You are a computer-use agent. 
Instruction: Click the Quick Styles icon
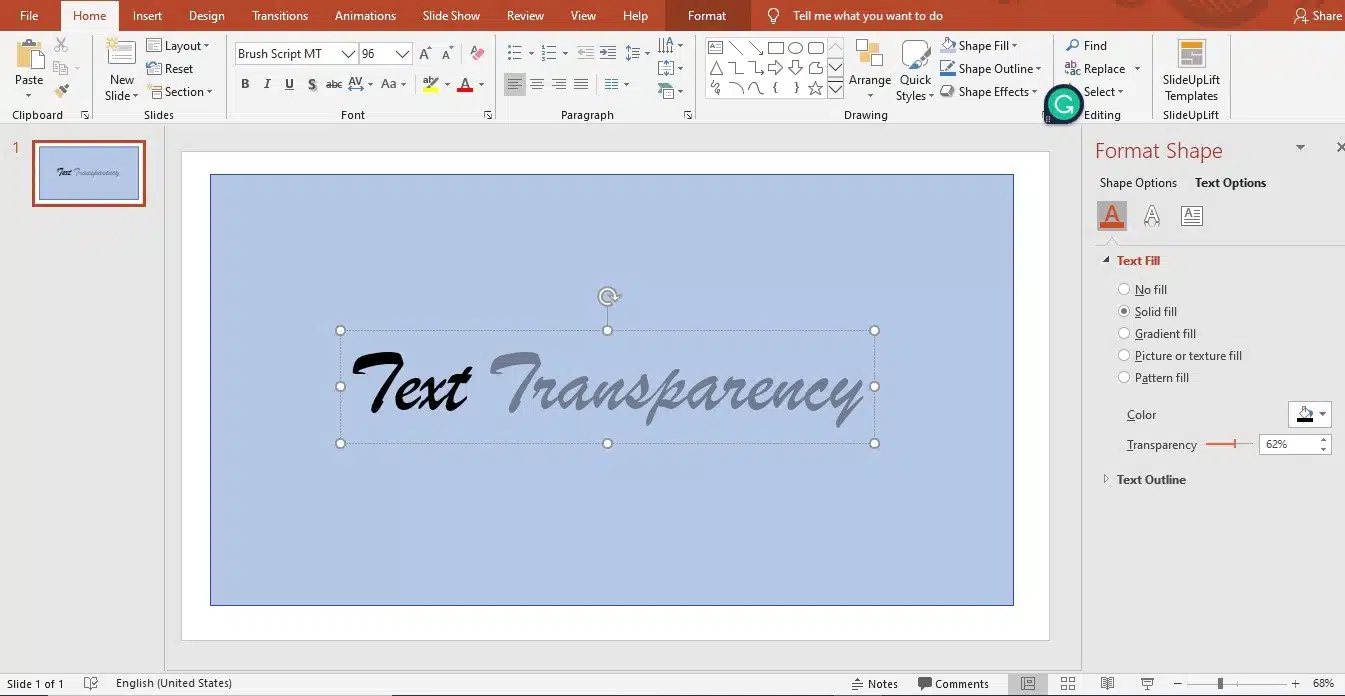[914, 68]
